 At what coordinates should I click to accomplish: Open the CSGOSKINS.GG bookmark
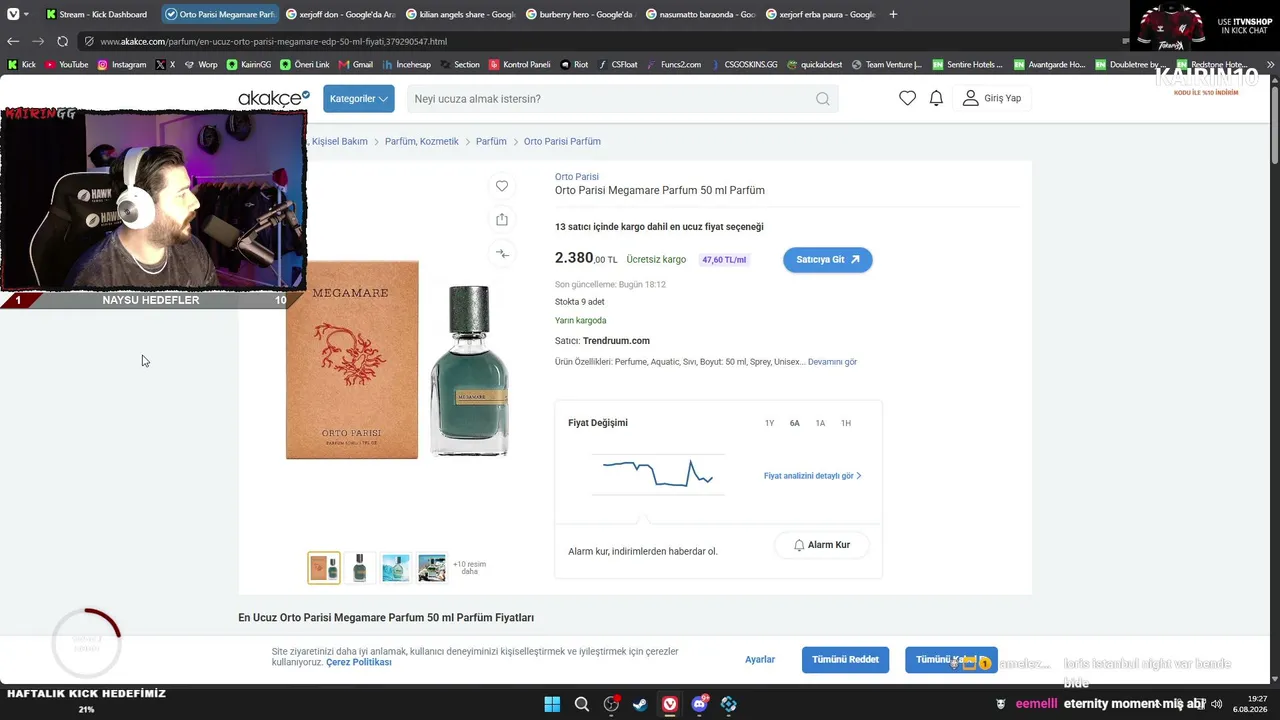click(x=744, y=65)
